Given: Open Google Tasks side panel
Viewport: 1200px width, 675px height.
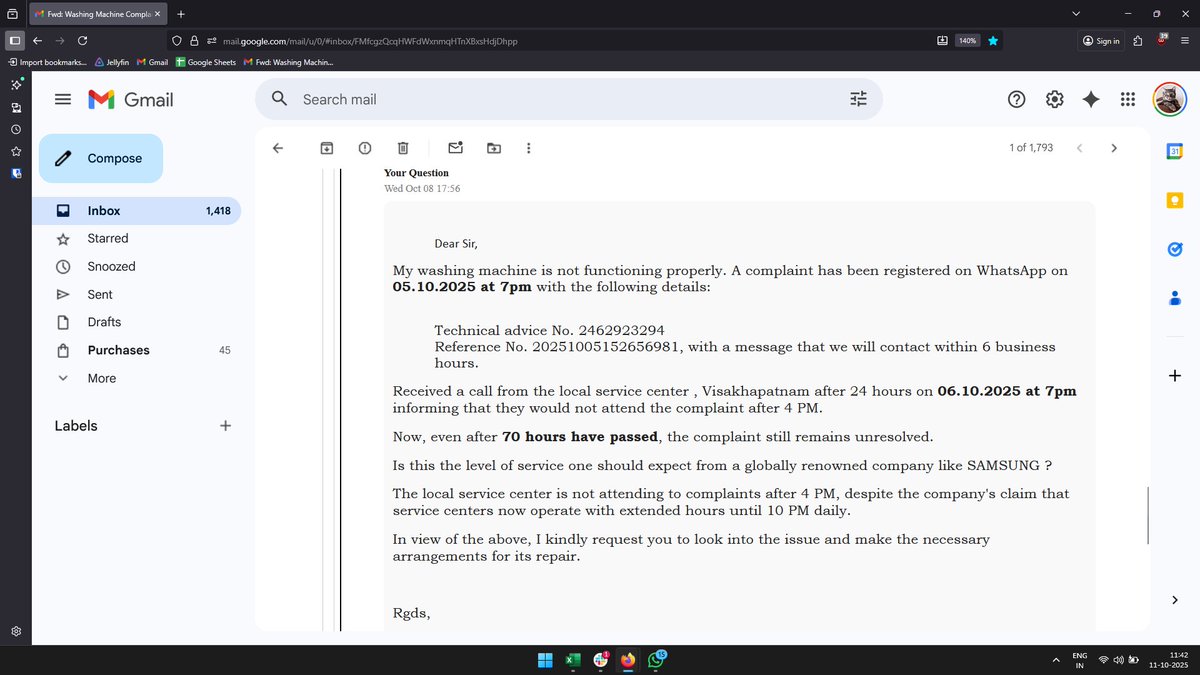Looking at the screenshot, I should (1175, 249).
